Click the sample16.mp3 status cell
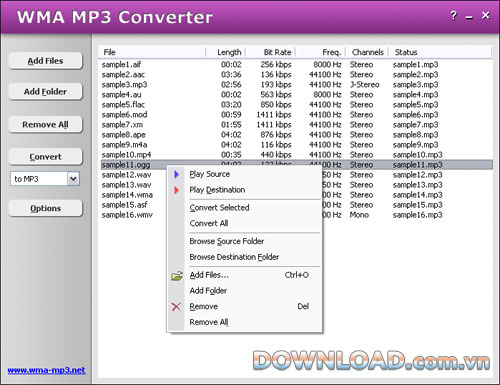This screenshot has height=385, width=500. pyautogui.click(x=418, y=215)
